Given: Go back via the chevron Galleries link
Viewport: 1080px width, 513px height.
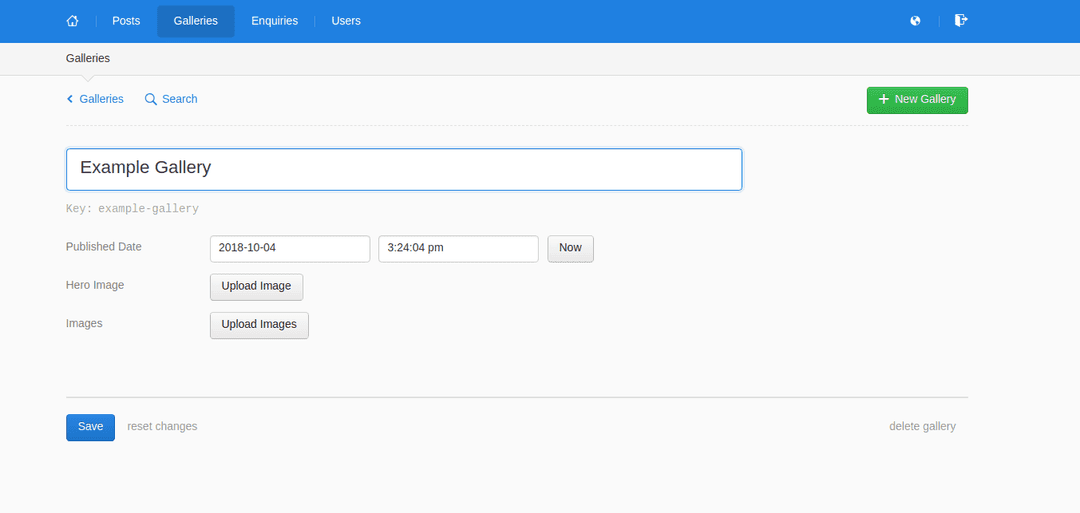Looking at the screenshot, I should click(95, 99).
